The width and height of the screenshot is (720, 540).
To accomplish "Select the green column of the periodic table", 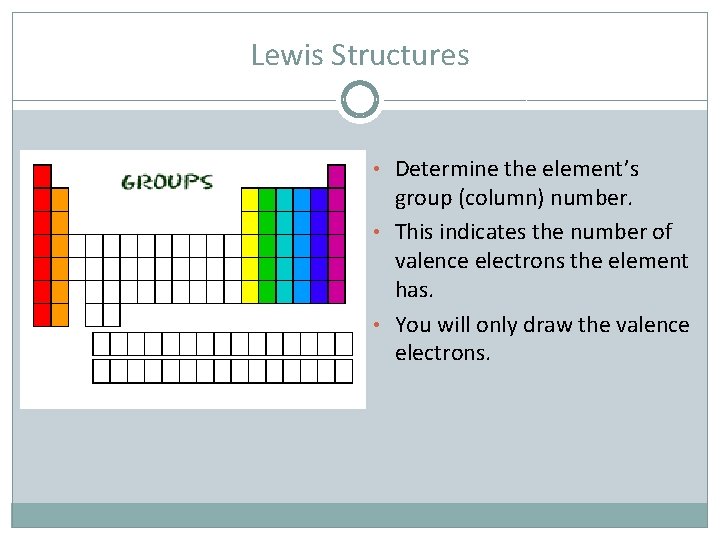I will tap(267, 245).
